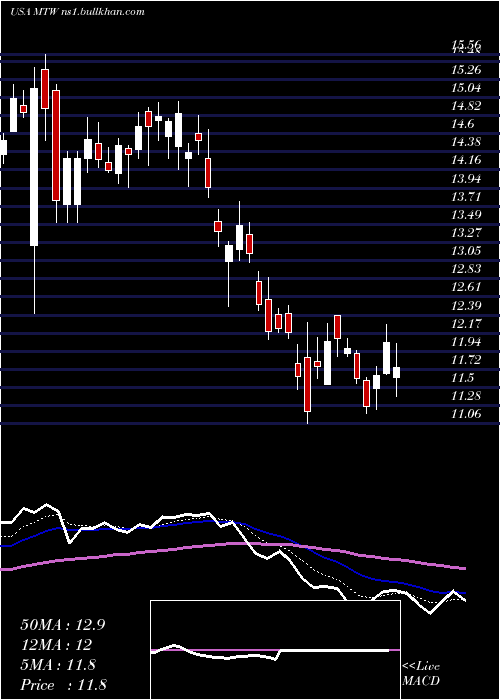The image size is (500, 700).
Task: Click the 13.71 price axis label
Action: 466,196
